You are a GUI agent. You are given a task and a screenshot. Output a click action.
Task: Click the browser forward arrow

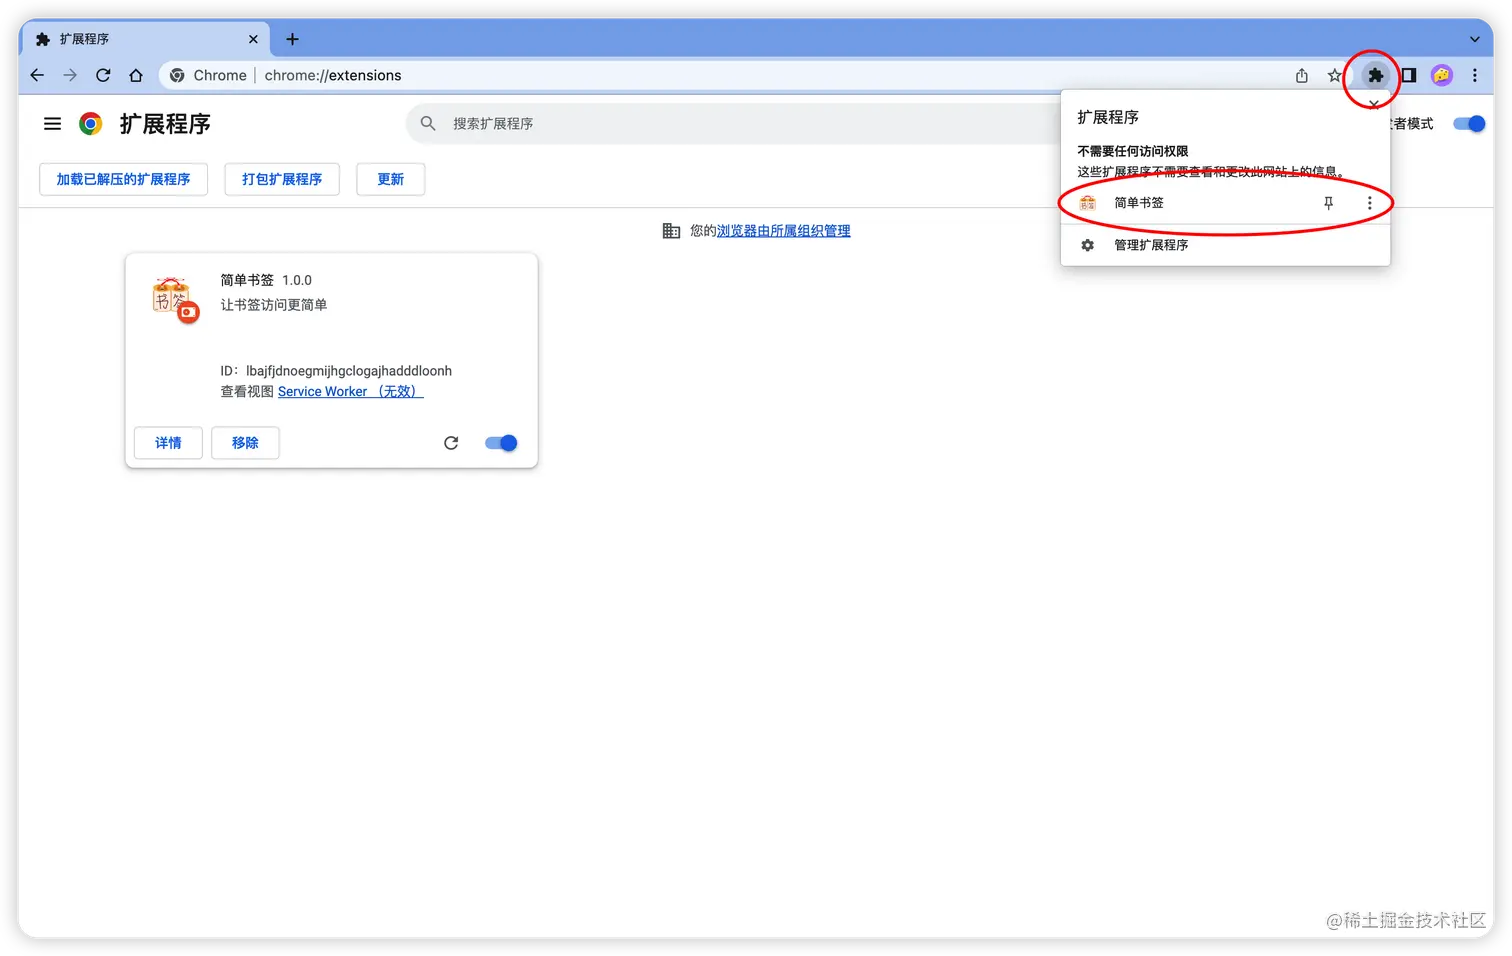(x=70, y=75)
